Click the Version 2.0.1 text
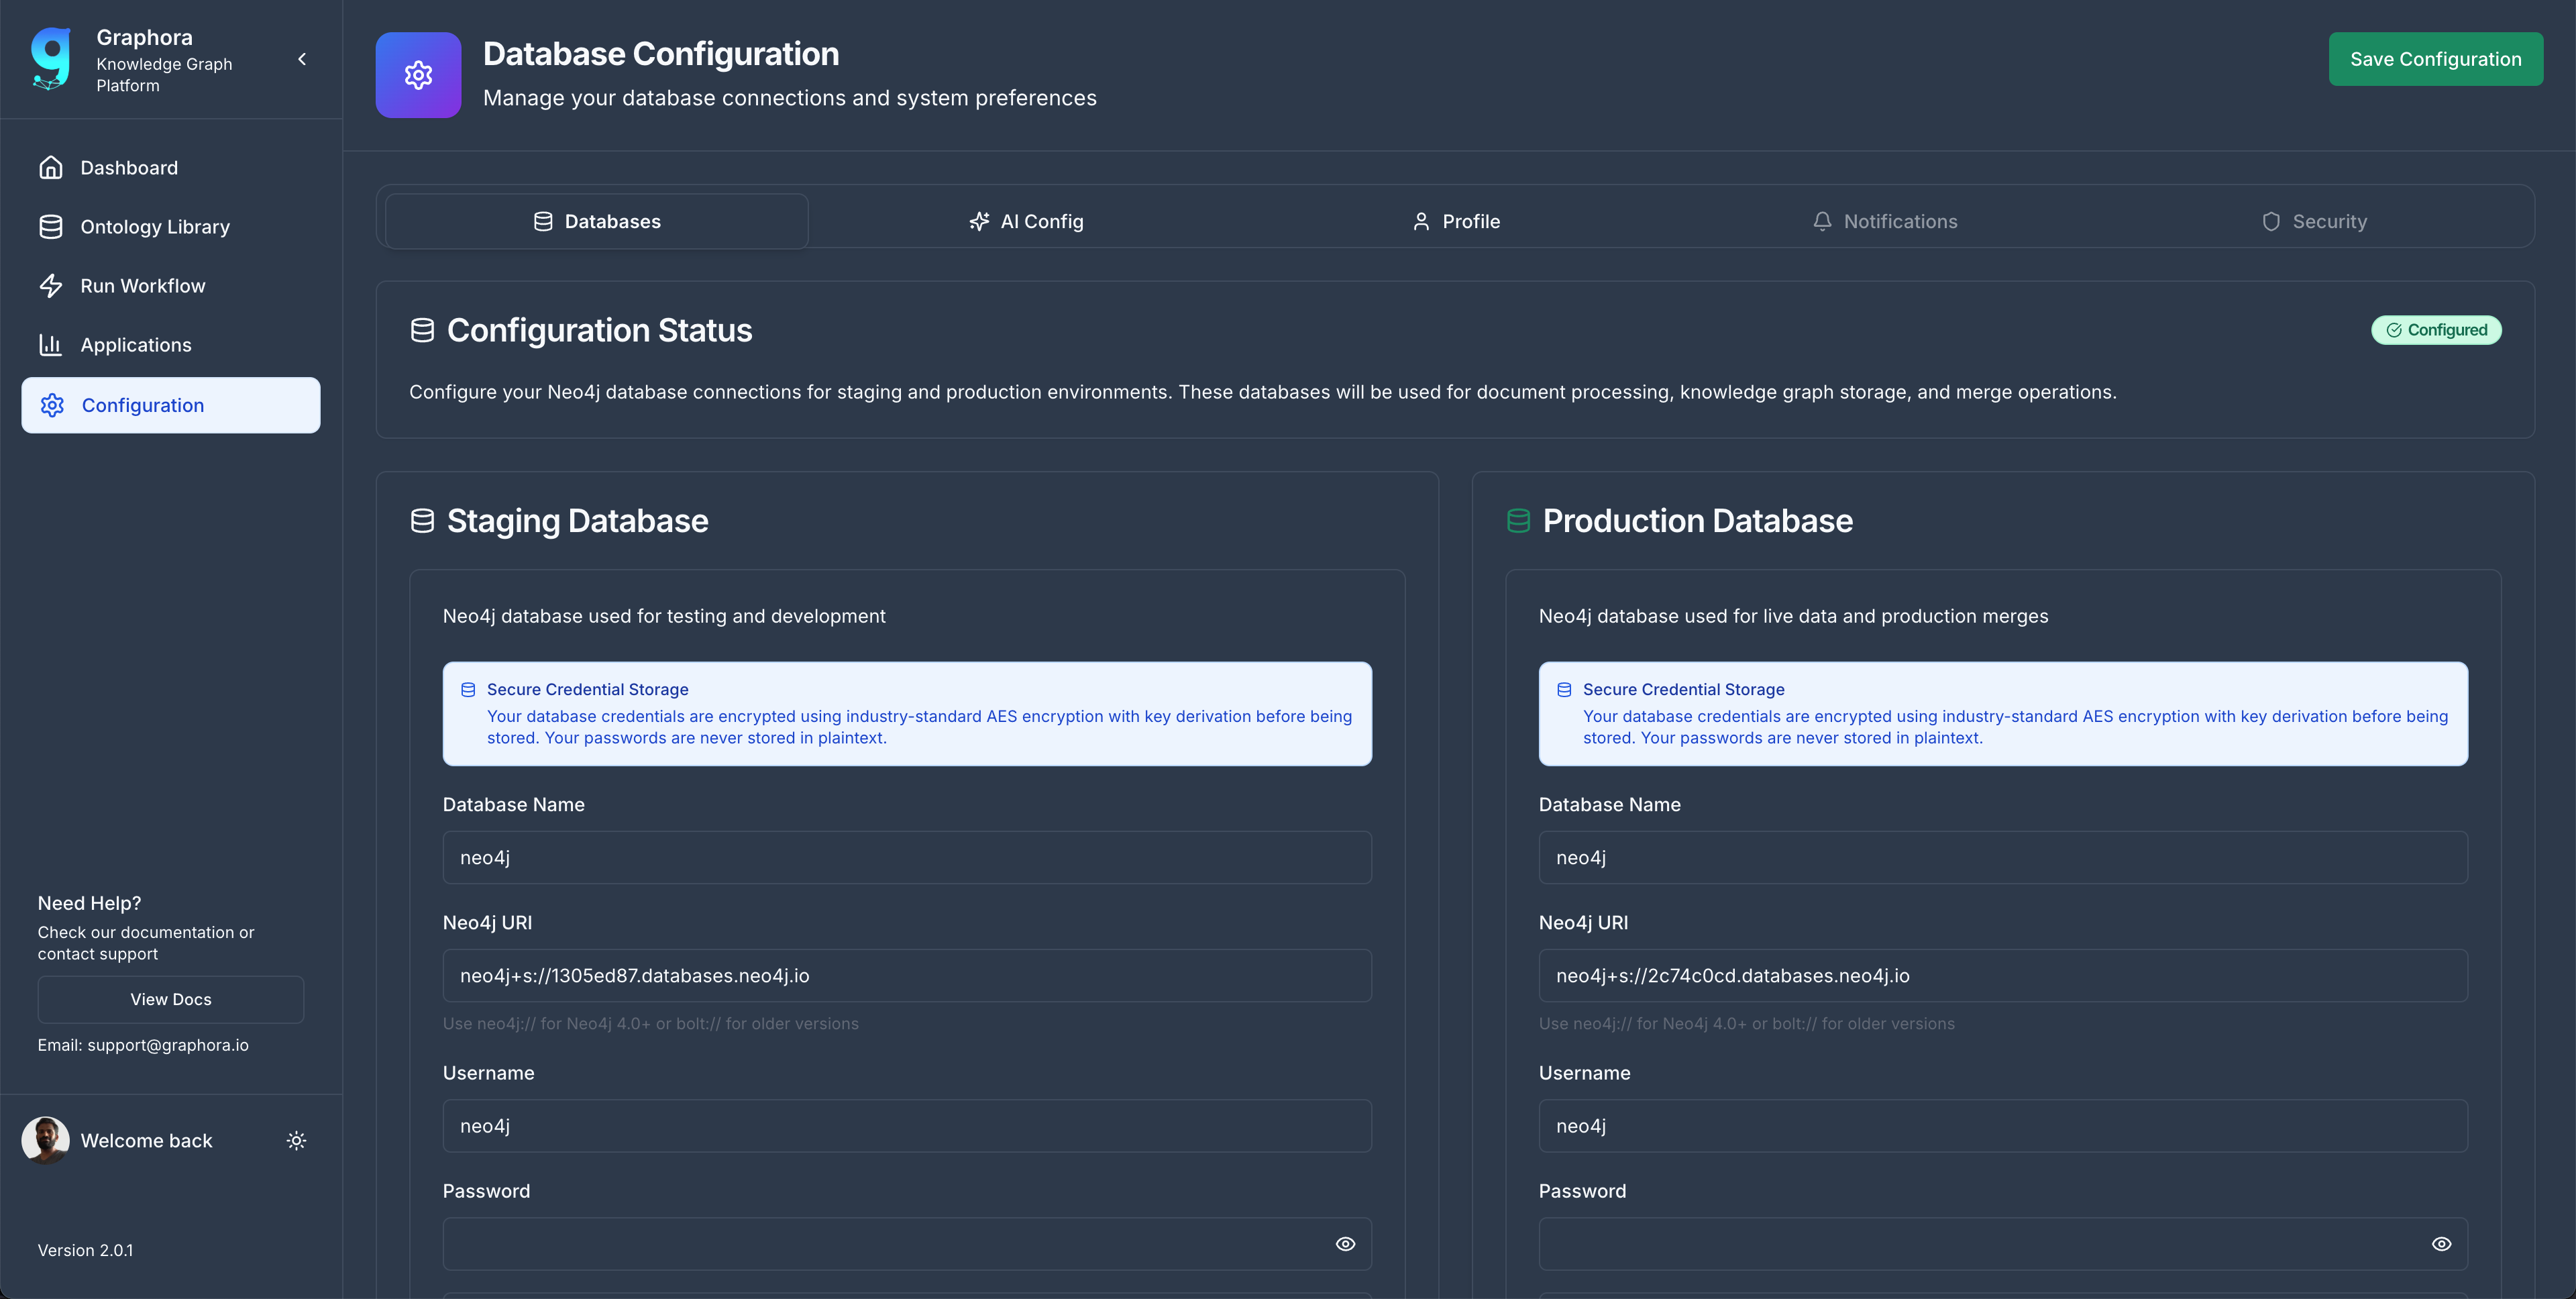The width and height of the screenshot is (2576, 1299). pos(85,1250)
